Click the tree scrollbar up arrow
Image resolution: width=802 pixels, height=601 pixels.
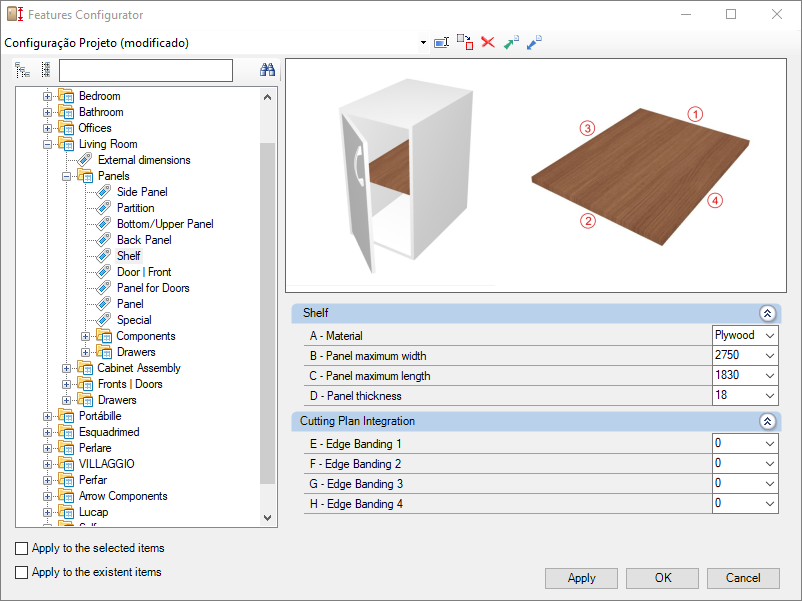(x=268, y=97)
